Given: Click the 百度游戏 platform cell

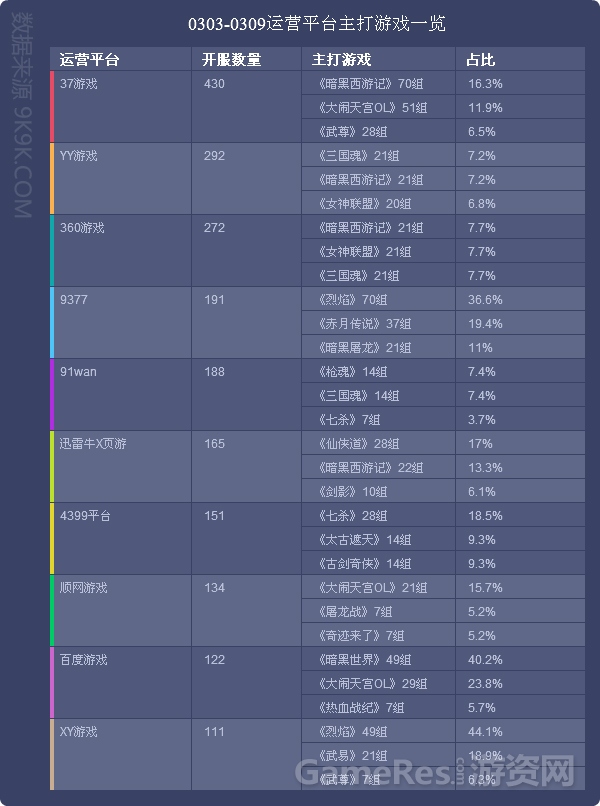Looking at the screenshot, I should (122, 683).
